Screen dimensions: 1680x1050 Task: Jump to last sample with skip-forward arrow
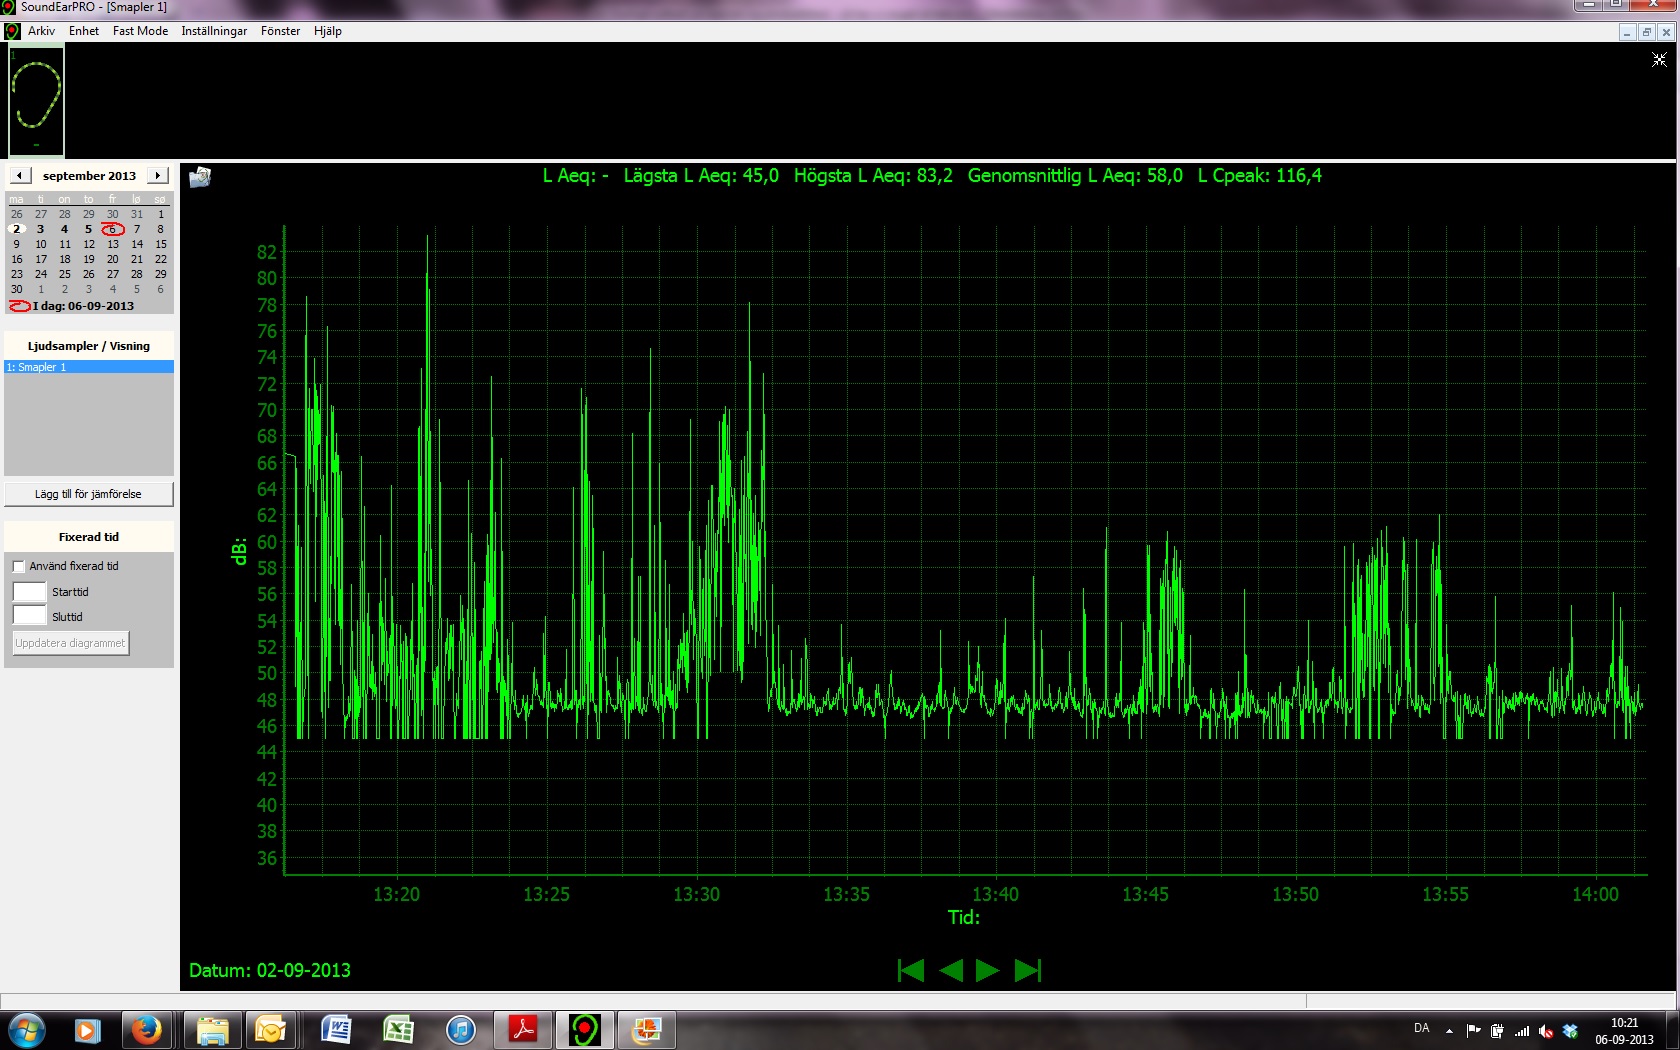pos(1028,970)
